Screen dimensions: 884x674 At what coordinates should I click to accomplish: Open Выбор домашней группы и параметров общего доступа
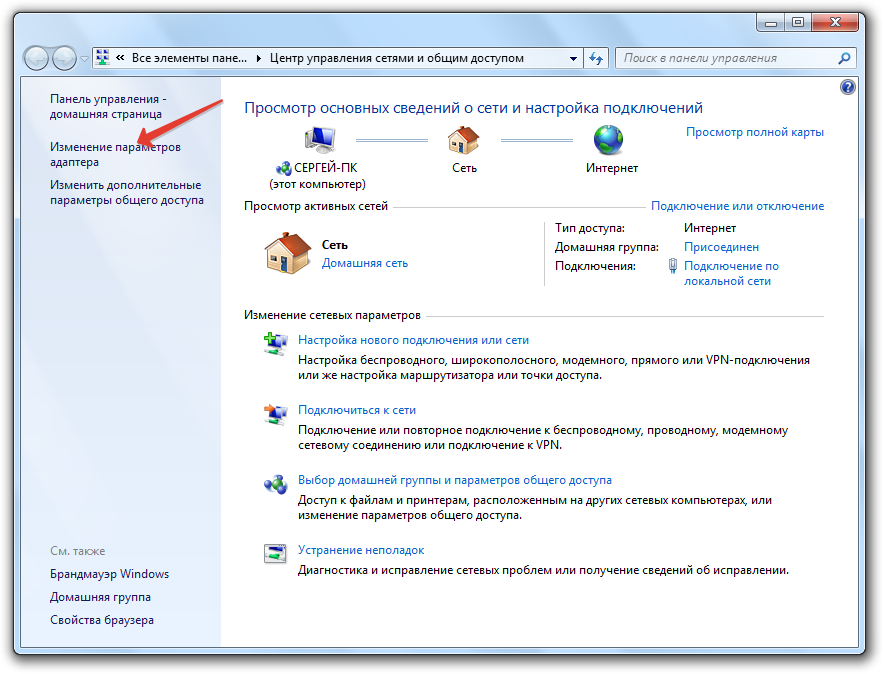point(454,480)
